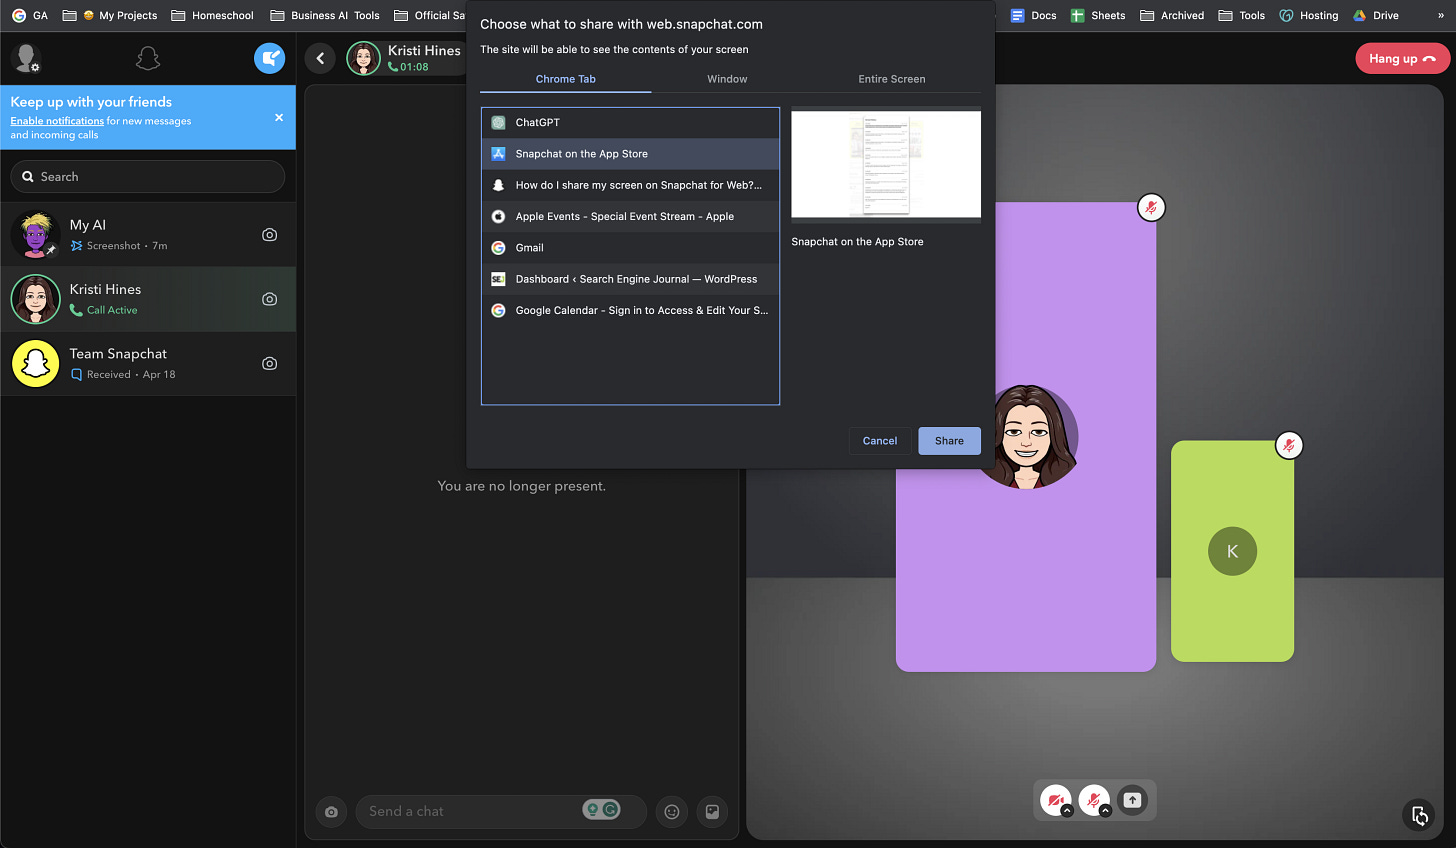Click camera icon next to Kristi Hines
Viewport: 1456px width, 848px height.
(269, 299)
